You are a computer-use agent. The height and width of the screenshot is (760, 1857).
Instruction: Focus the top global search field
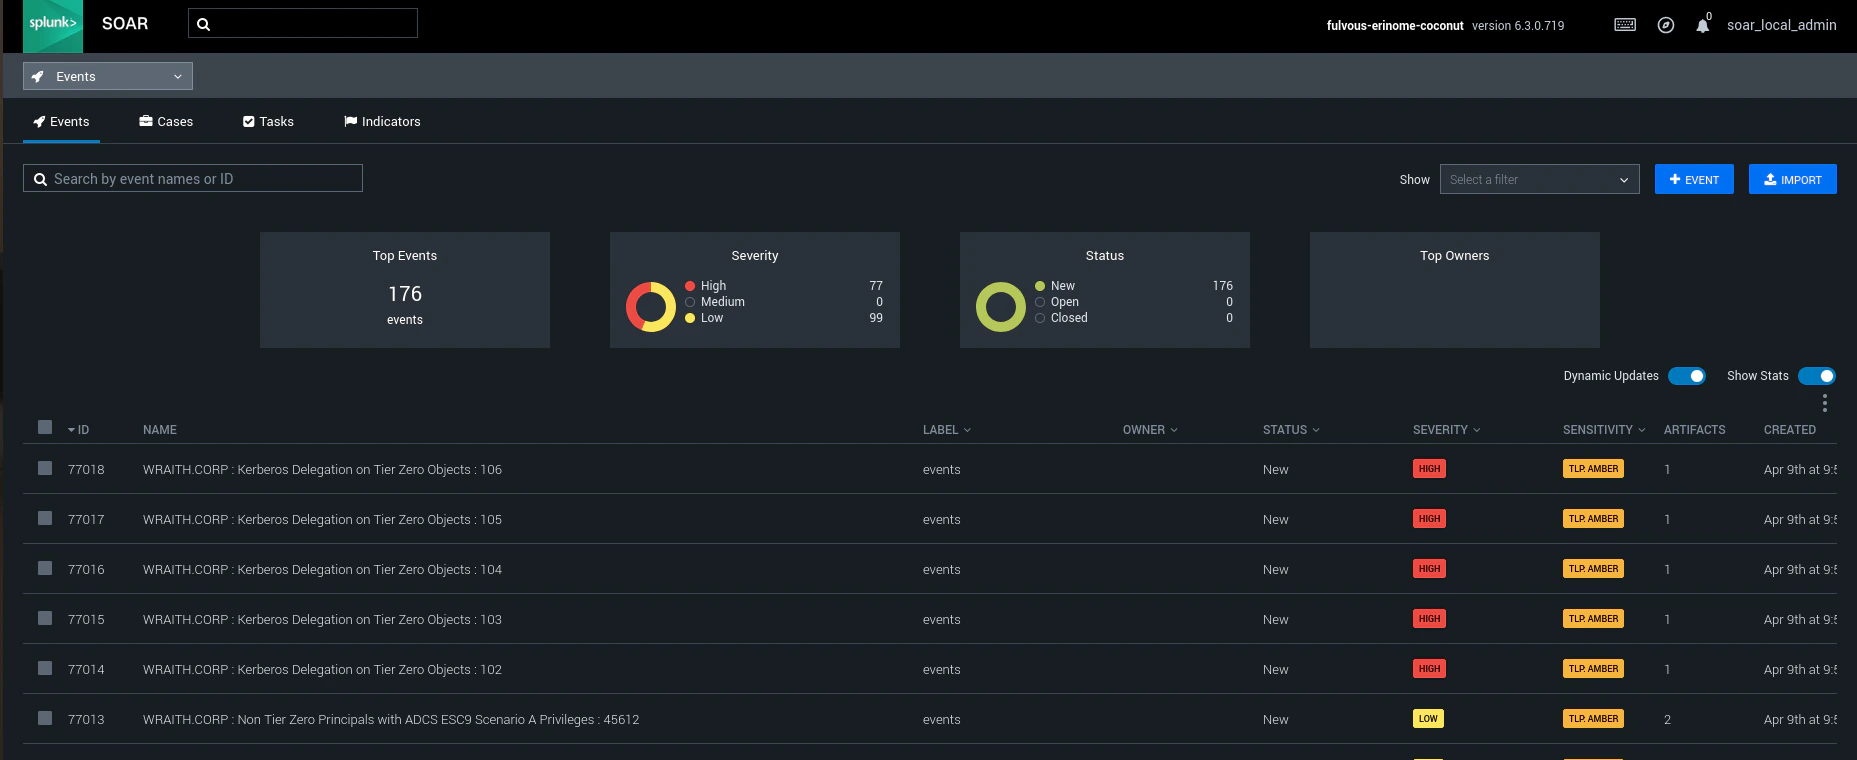(x=303, y=23)
